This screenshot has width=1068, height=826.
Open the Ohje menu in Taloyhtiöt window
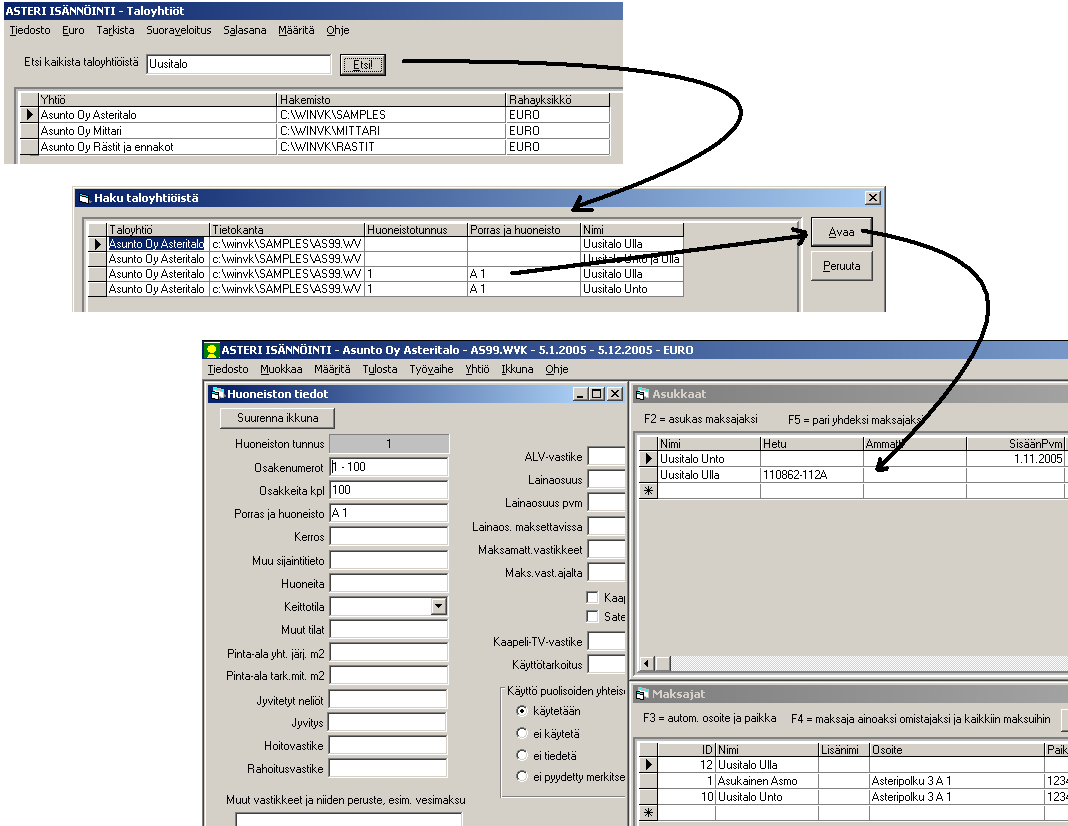click(x=337, y=30)
